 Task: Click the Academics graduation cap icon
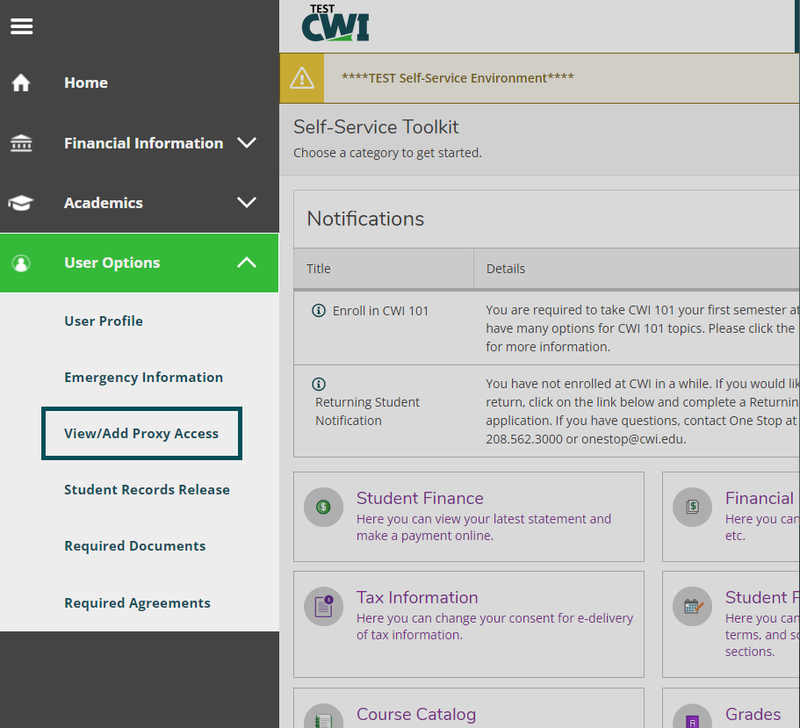tap(21, 203)
